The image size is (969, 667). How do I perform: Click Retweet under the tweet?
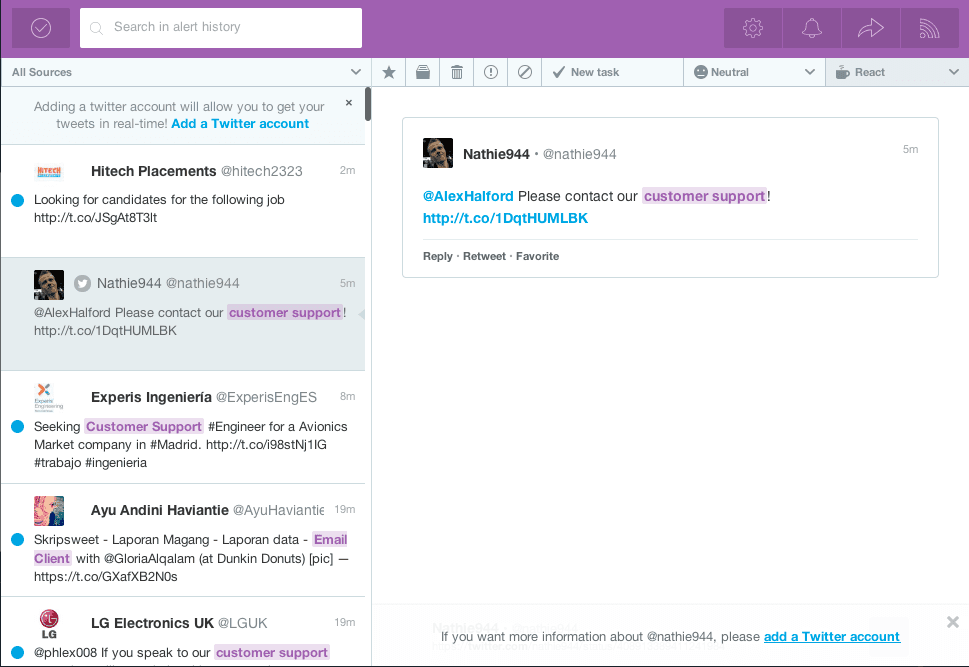coord(484,256)
